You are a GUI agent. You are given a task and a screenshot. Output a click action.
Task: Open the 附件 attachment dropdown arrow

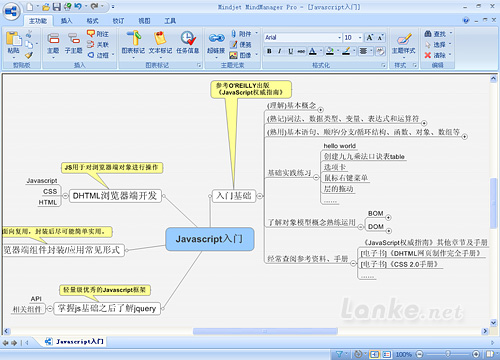click(x=256, y=33)
